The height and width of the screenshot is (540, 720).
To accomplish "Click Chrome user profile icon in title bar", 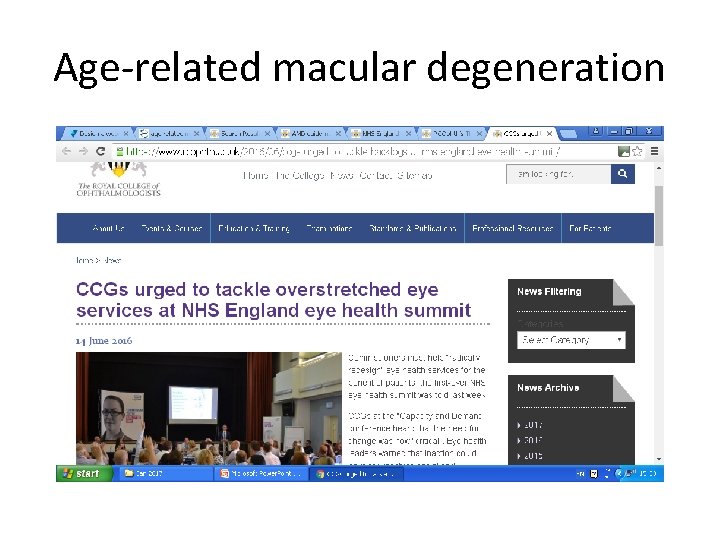I will tap(596, 131).
